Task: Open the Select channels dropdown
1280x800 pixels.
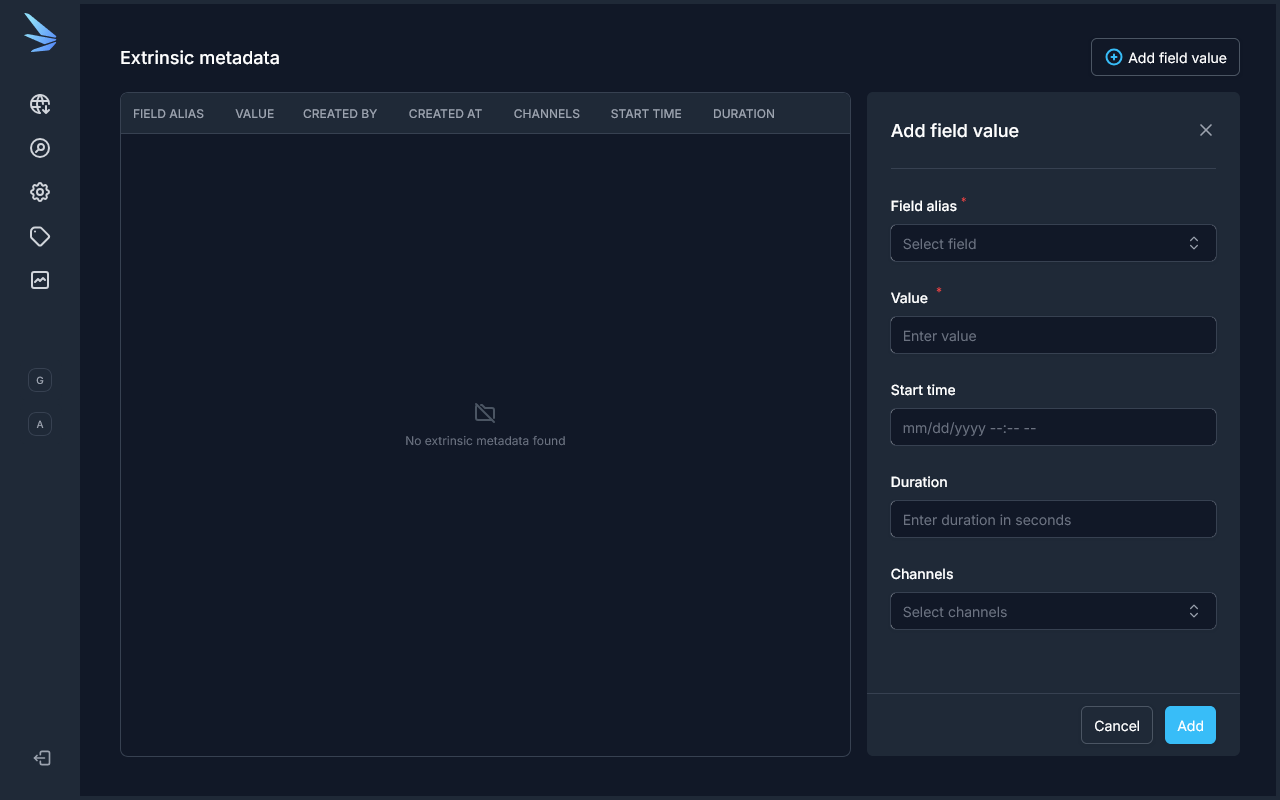Action: click(1053, 611)
